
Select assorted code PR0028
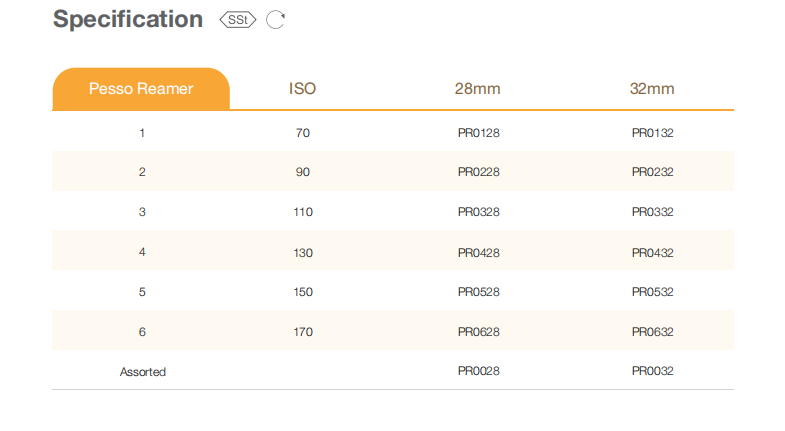(x=478, y=372)
